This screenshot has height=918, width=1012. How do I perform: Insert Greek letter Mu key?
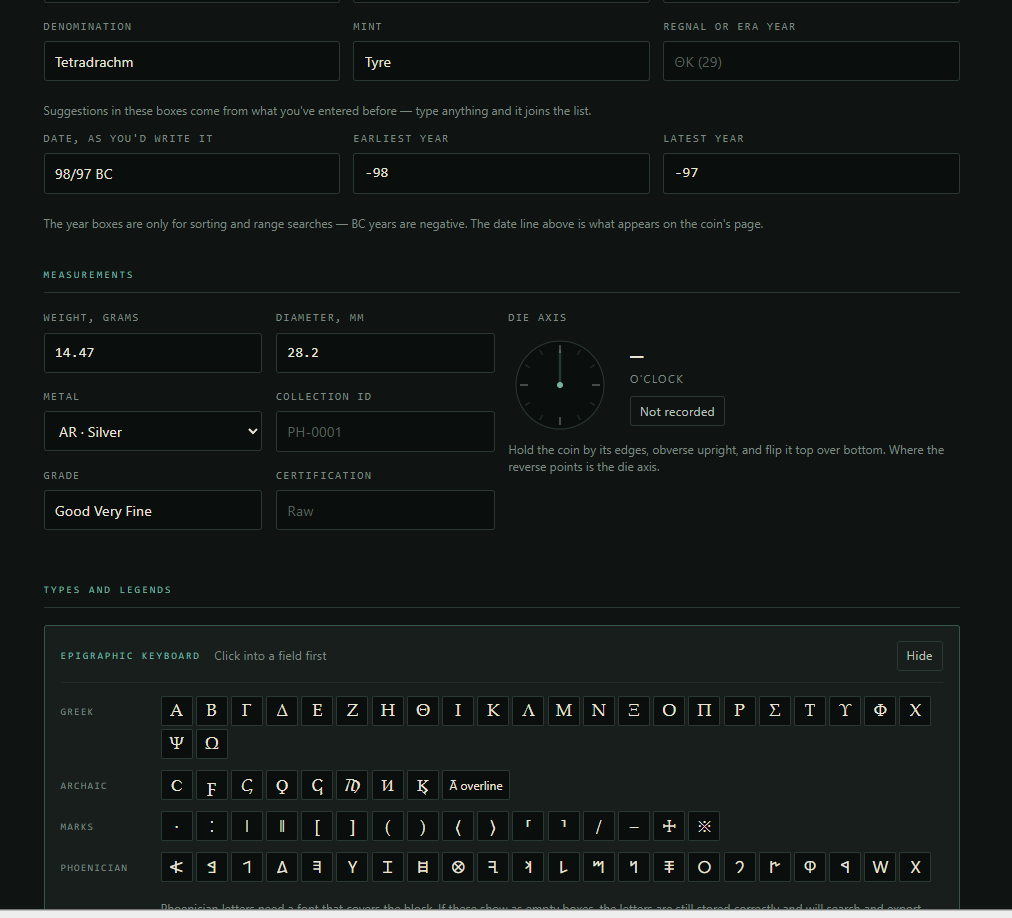point(563,711)
